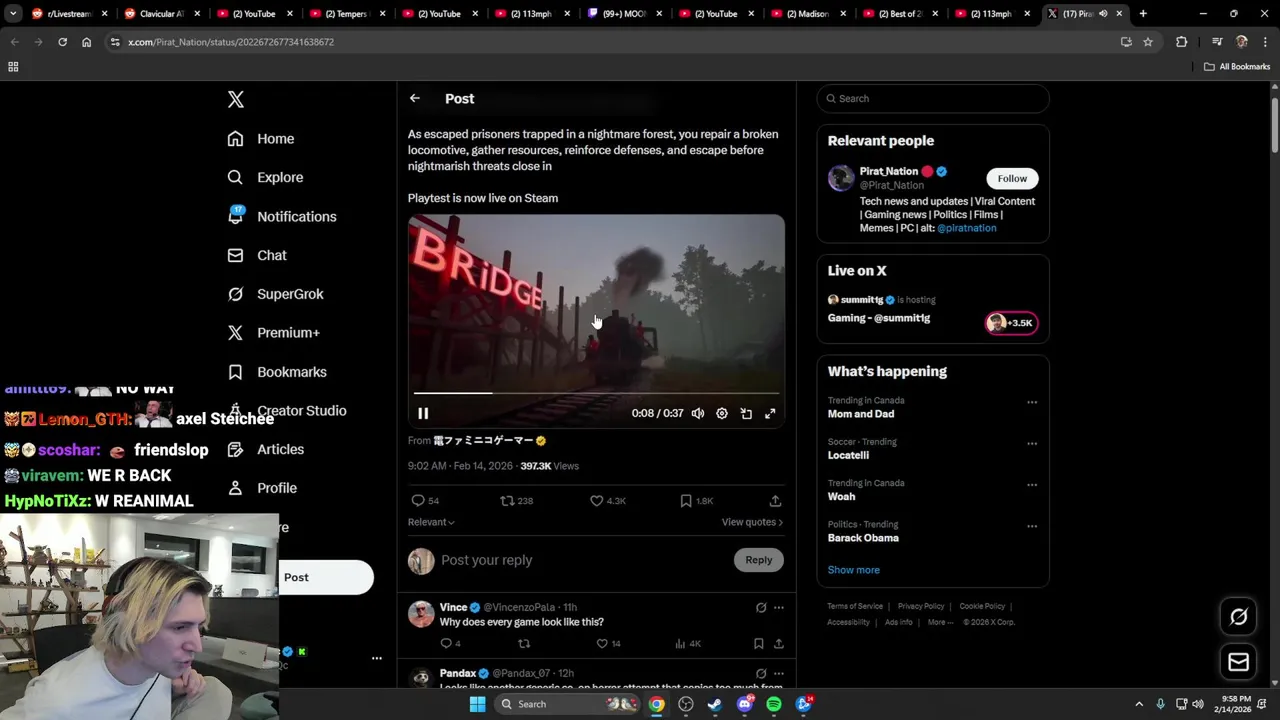This screenshot has height=720, width=1280.
Task: Open Discord from taskbar
Action: pyautogui.click(x=744, y=704)
